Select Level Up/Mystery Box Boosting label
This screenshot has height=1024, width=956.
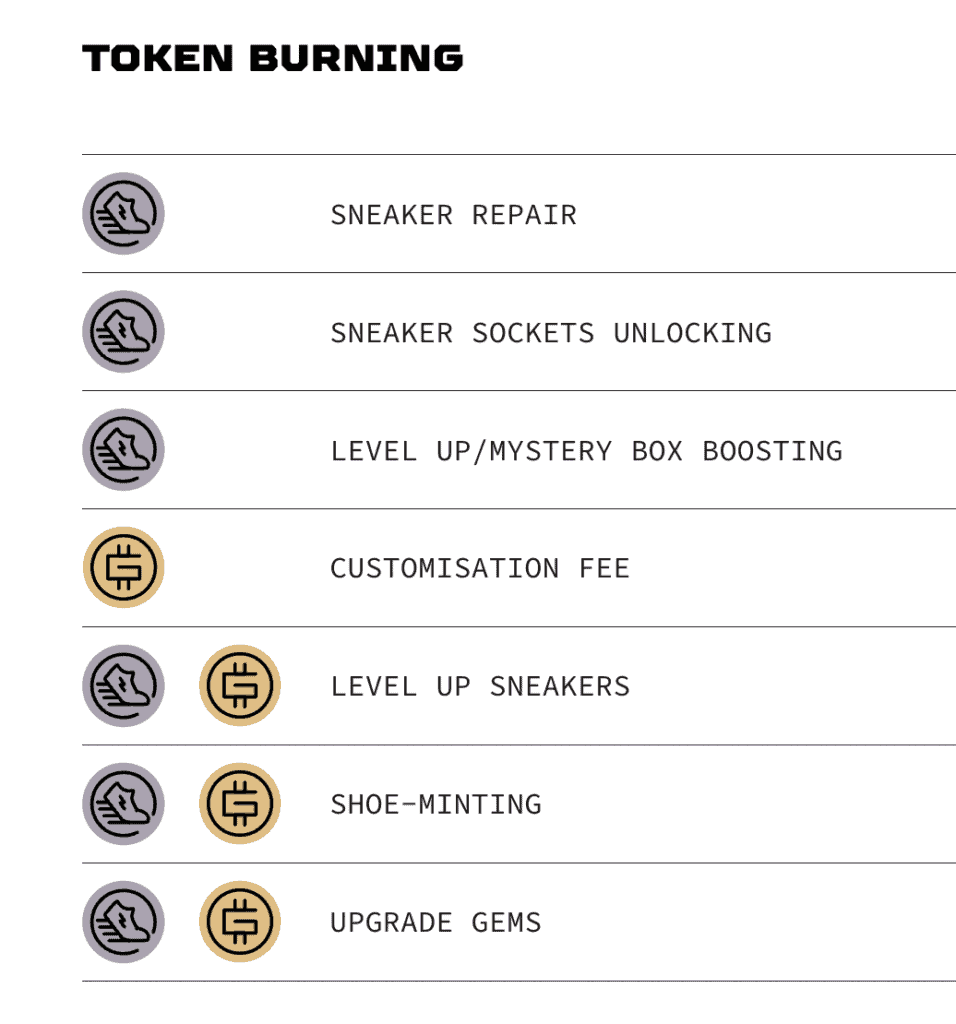point(586,451)
